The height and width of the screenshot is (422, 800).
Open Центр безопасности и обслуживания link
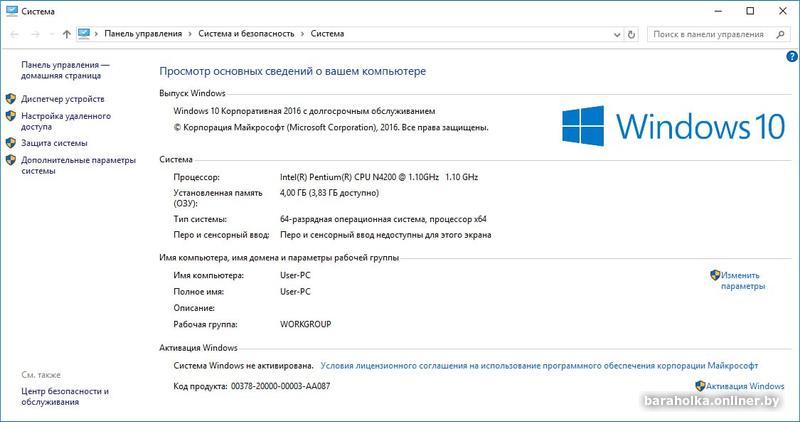[x=65, y=396]
